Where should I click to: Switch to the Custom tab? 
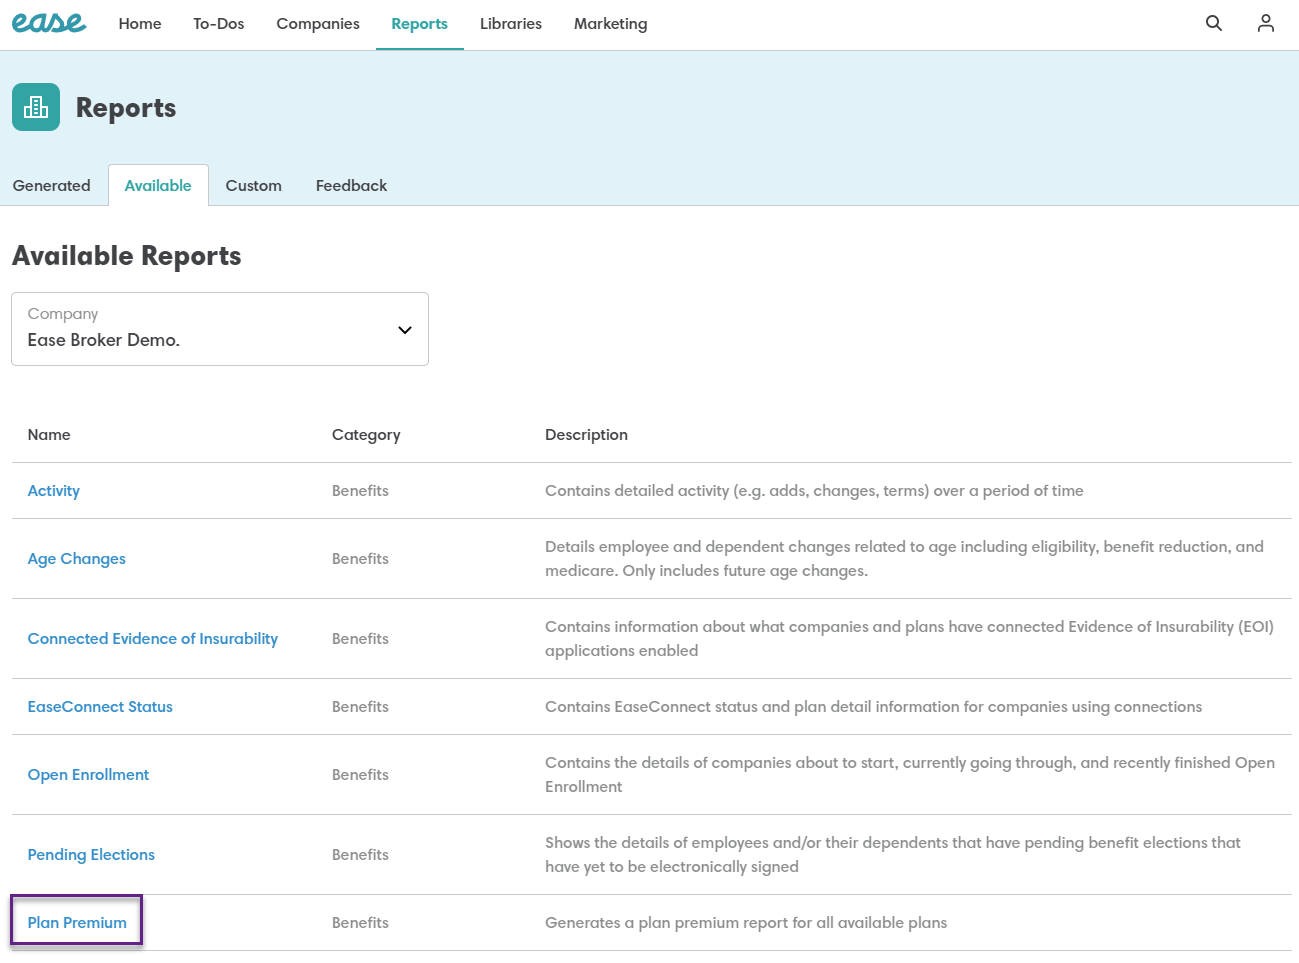[254, 186]
